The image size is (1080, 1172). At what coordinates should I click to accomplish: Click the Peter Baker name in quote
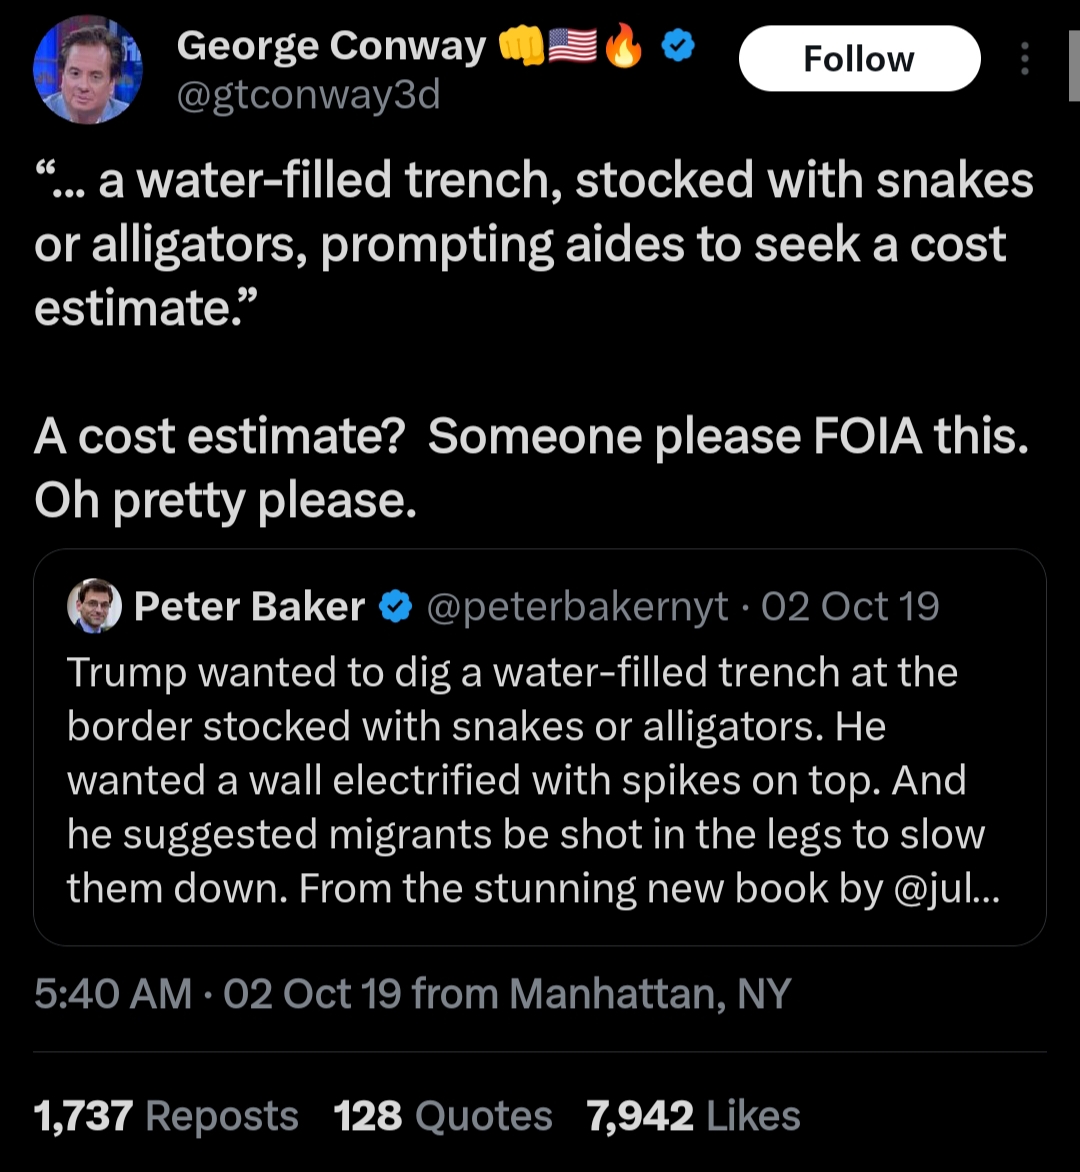249,607
